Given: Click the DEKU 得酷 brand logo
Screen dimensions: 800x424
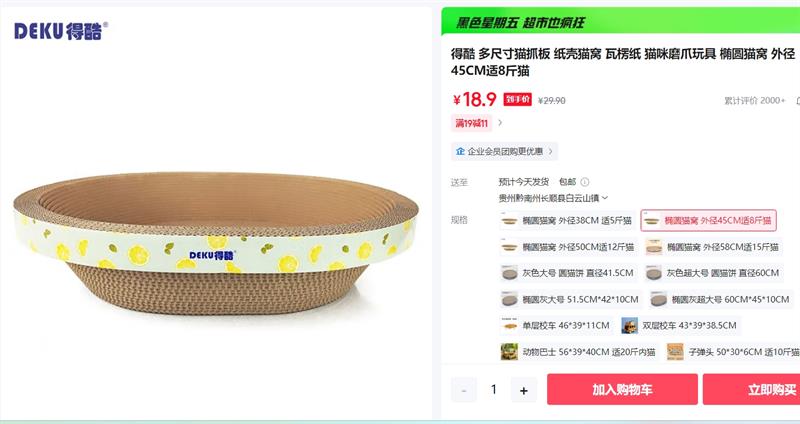Looking at the screenshot, I should click(x=60, y=31).
